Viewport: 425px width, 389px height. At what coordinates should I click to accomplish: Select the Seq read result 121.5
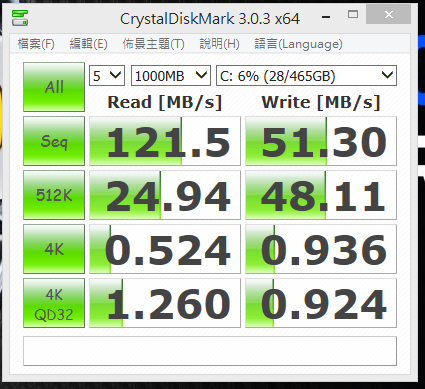pyautogui.click(x=165, y=141)
